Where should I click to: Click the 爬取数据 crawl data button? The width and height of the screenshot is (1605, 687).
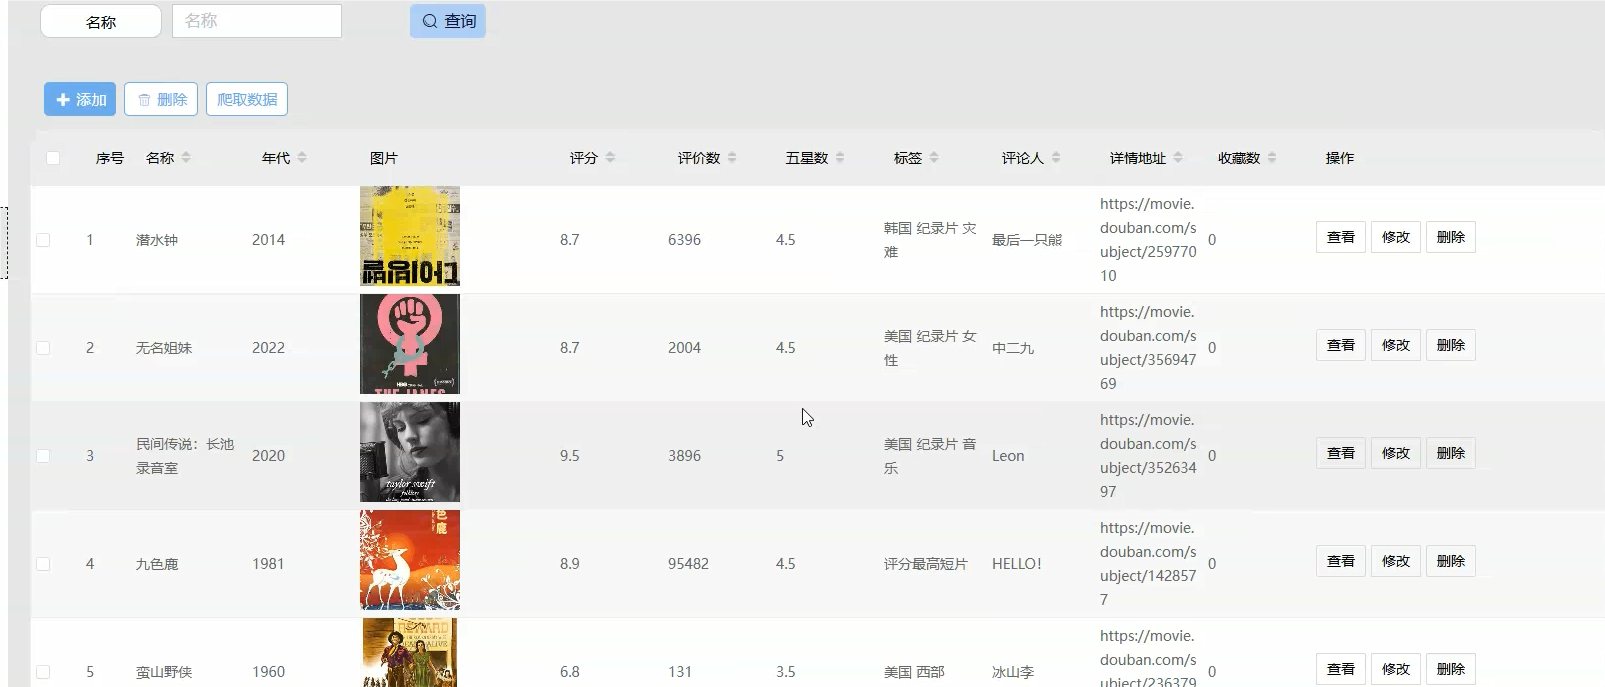coord(247,99)
